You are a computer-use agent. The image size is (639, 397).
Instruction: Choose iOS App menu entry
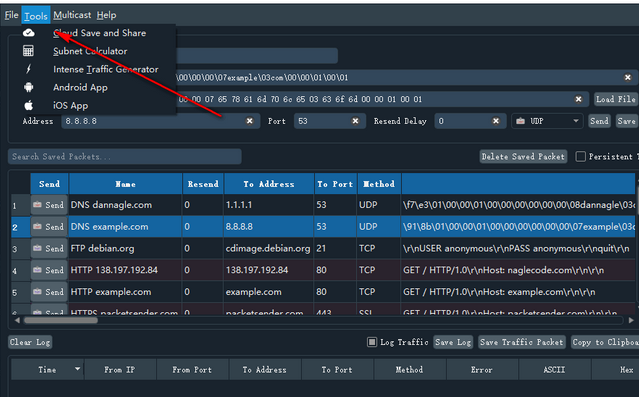(71, 106)
